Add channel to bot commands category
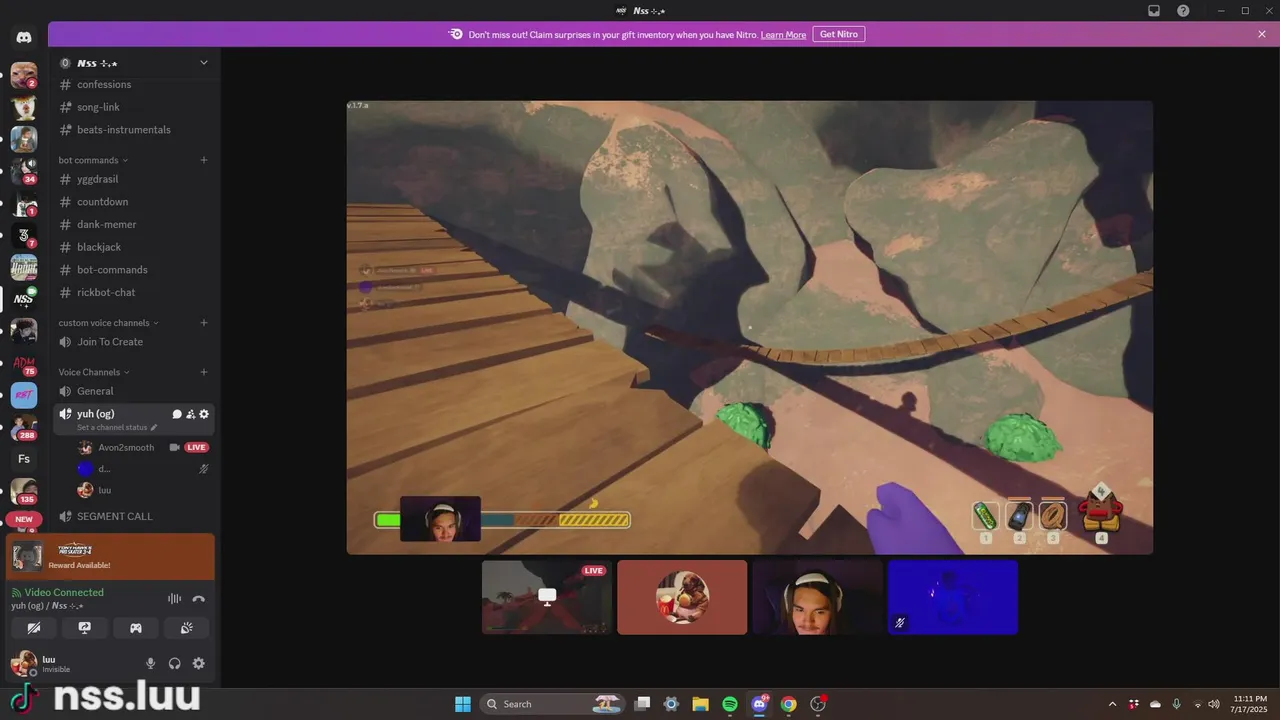Screen dimensions: 1280x720 [x=204, y=160]
